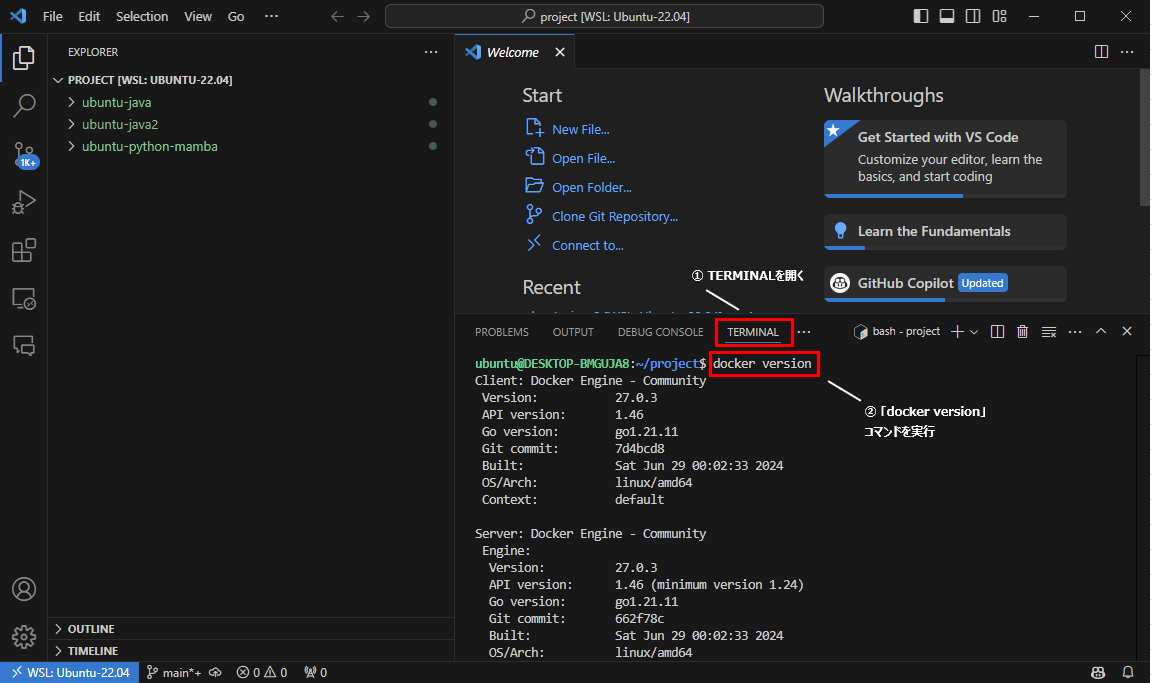Switch to the PROBLEMS tab
Screen dimensions: 1152x683
click(x=502, y=332)
